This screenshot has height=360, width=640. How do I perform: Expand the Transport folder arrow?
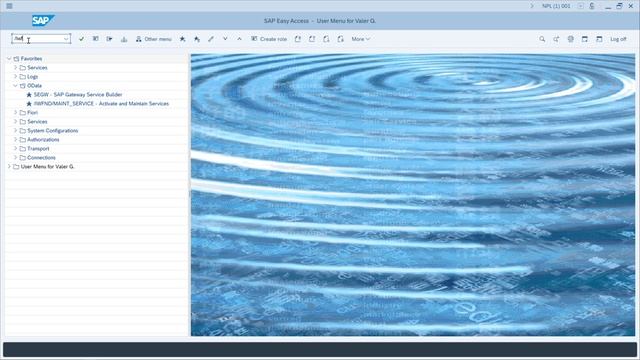[16, 149]
